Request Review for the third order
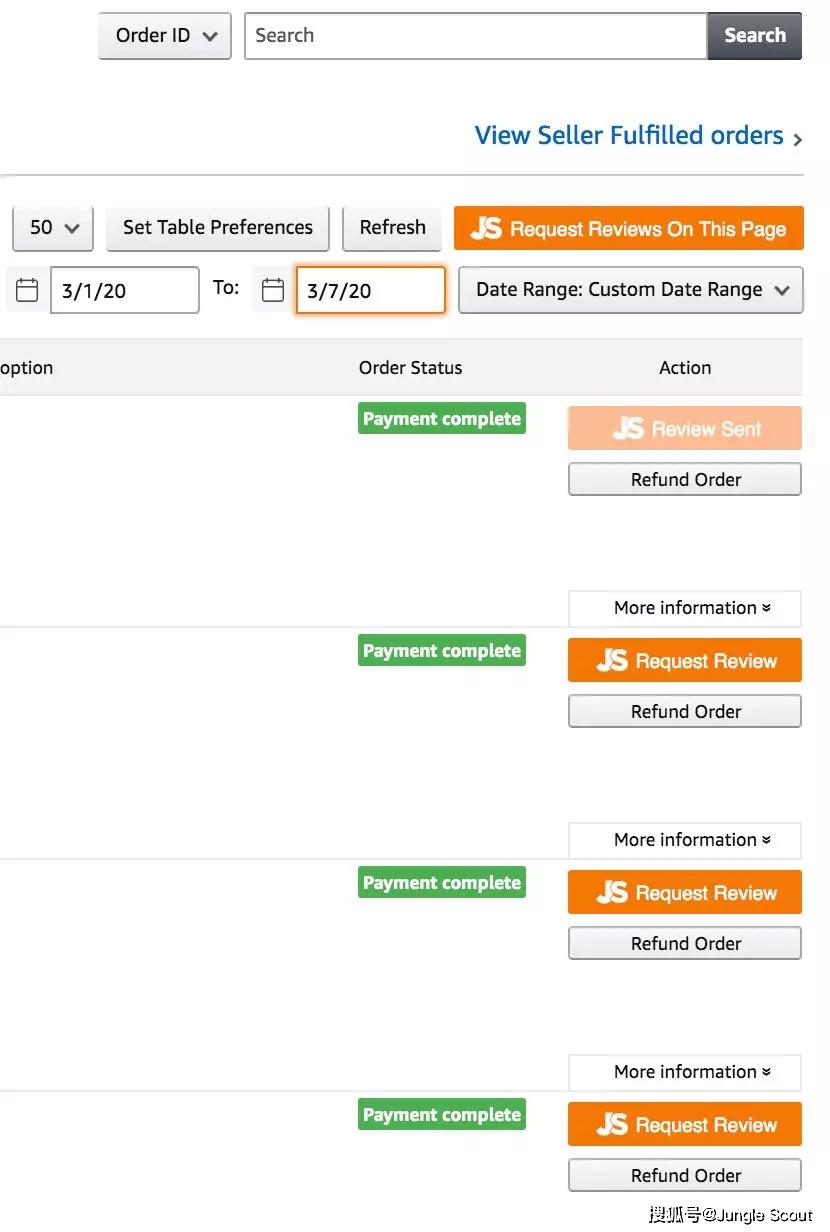Screen dimensions: 830x1232 click(x=685, y=893)
